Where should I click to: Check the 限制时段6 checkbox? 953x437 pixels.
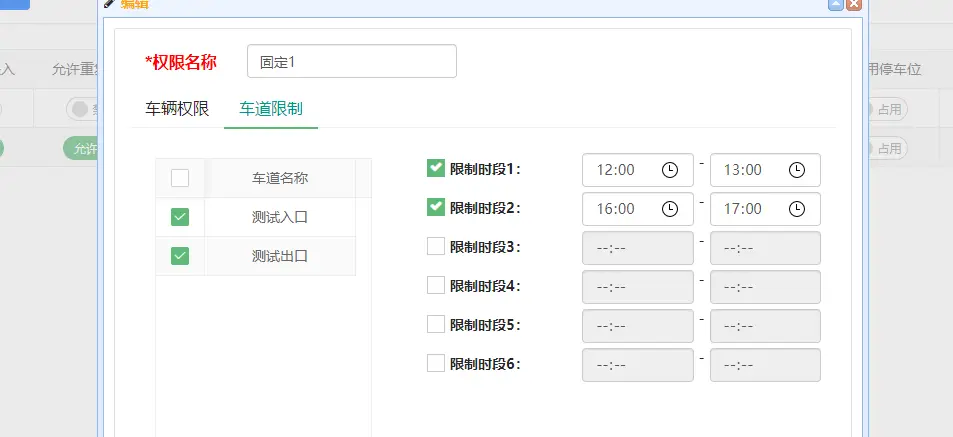tap(435, 363)
